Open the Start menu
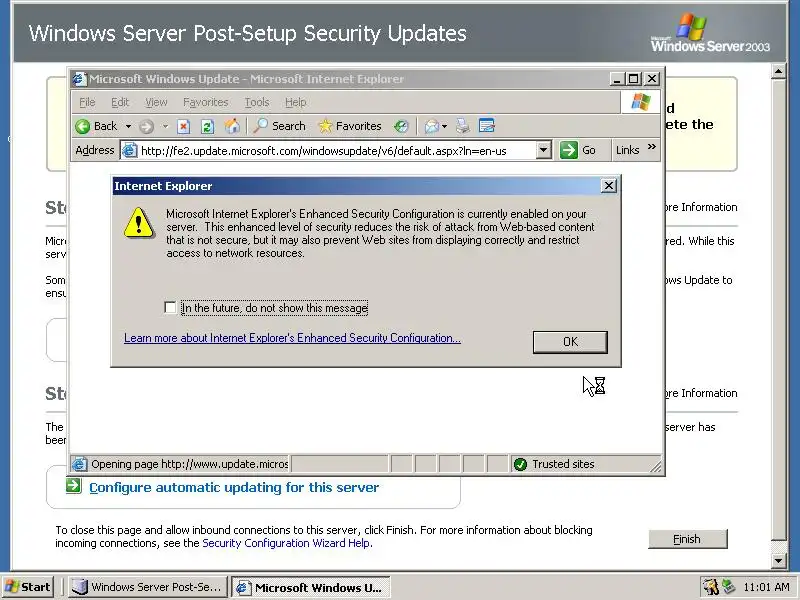This screenshot has width=800, height=600. click(x=28, y=587)
